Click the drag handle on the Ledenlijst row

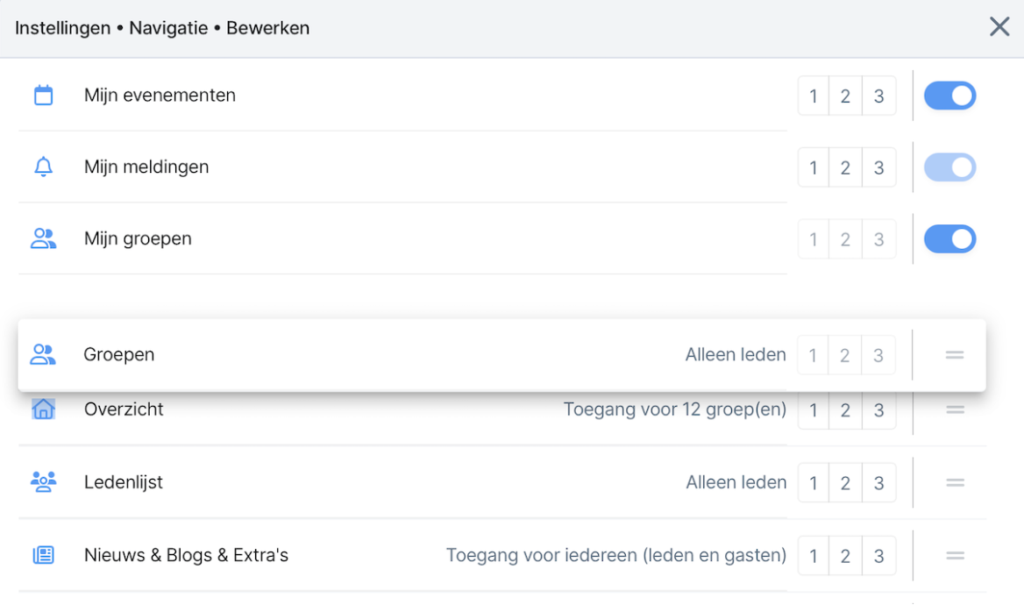pos(954,482)
